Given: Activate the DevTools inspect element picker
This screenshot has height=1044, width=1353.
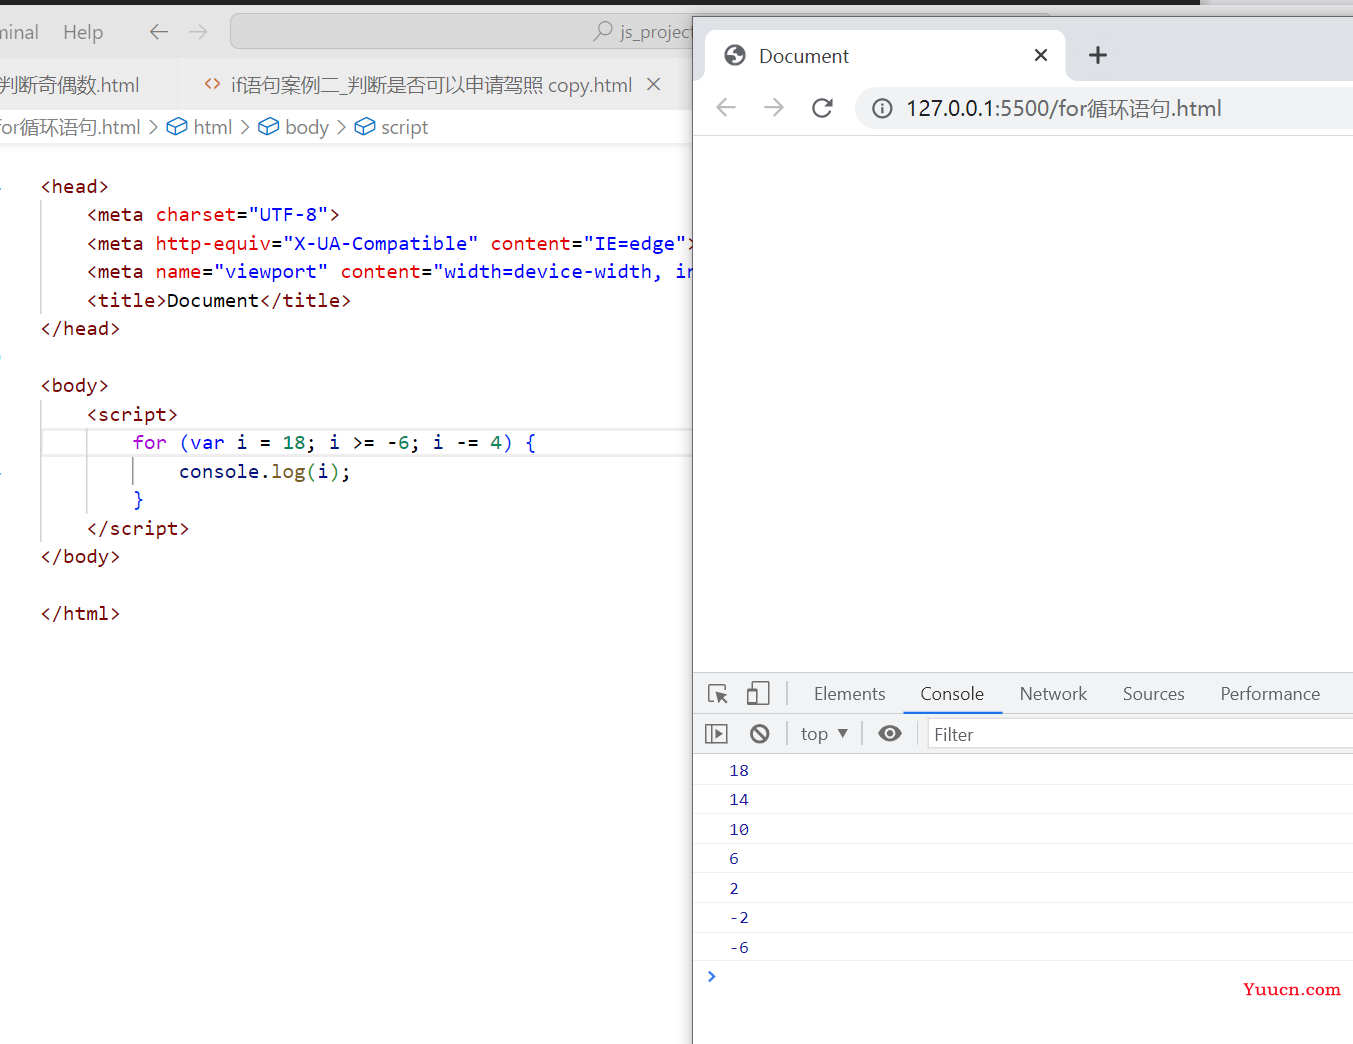Looking at the screenshot, I should (718, 694).
